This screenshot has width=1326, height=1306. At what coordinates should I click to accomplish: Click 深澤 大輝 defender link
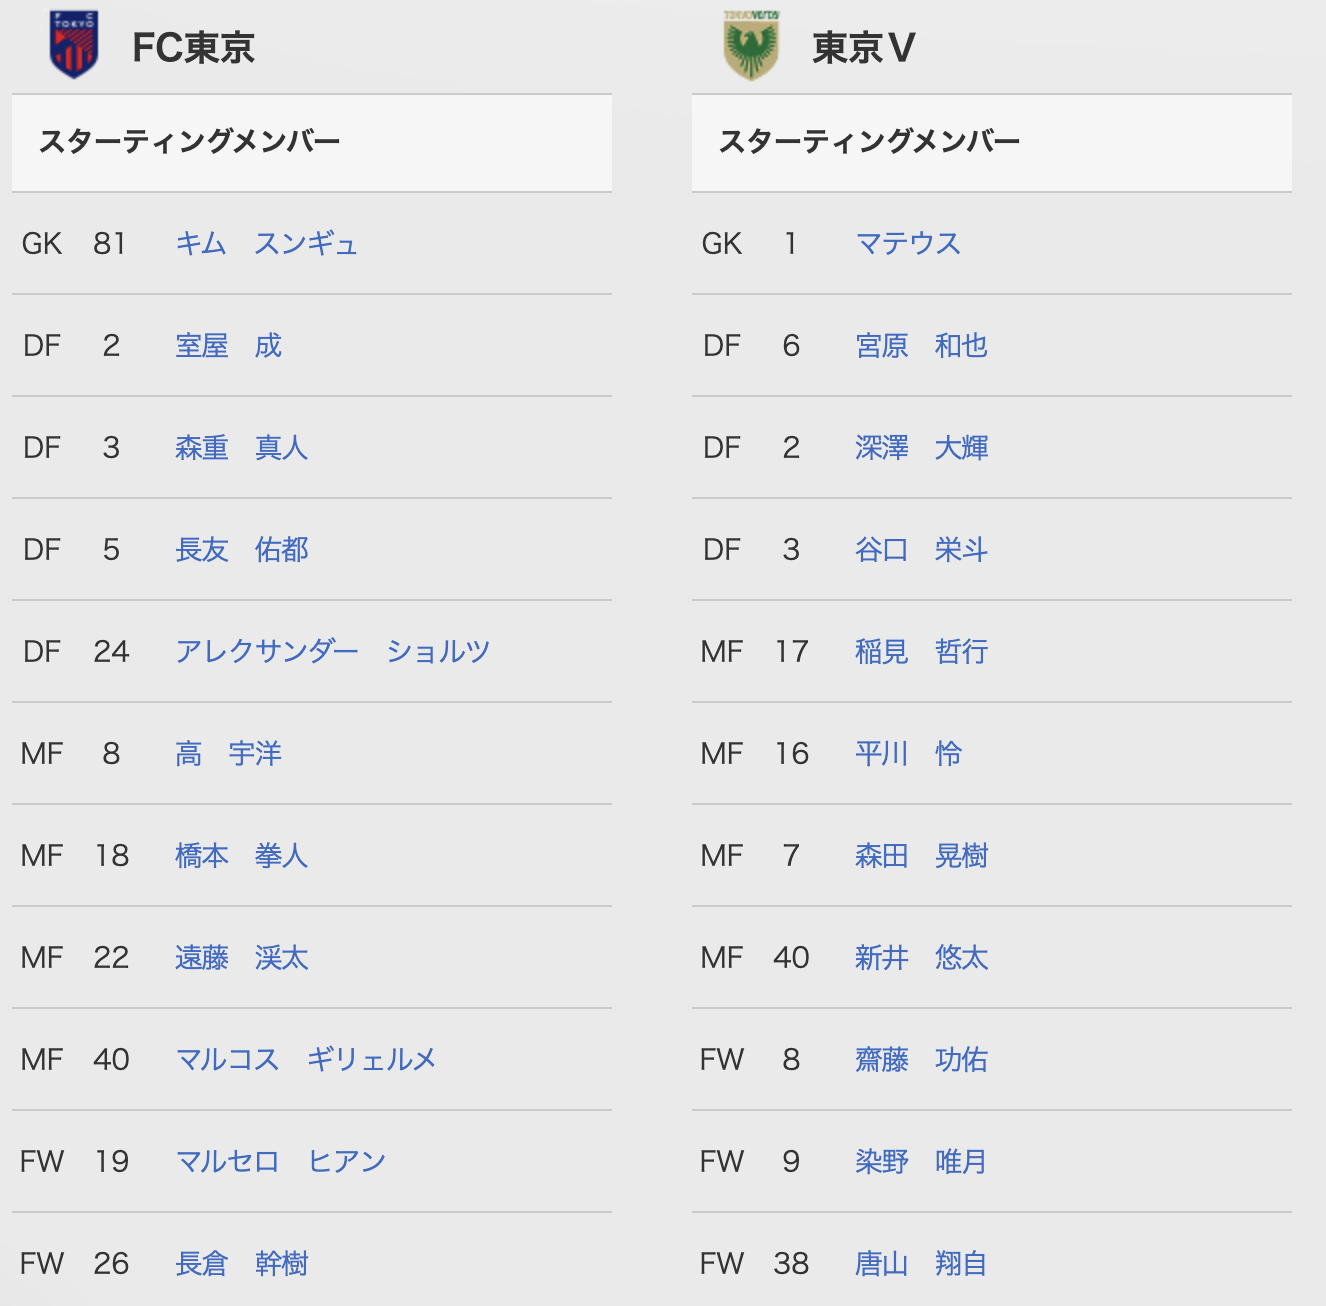[x=922, y=447]
